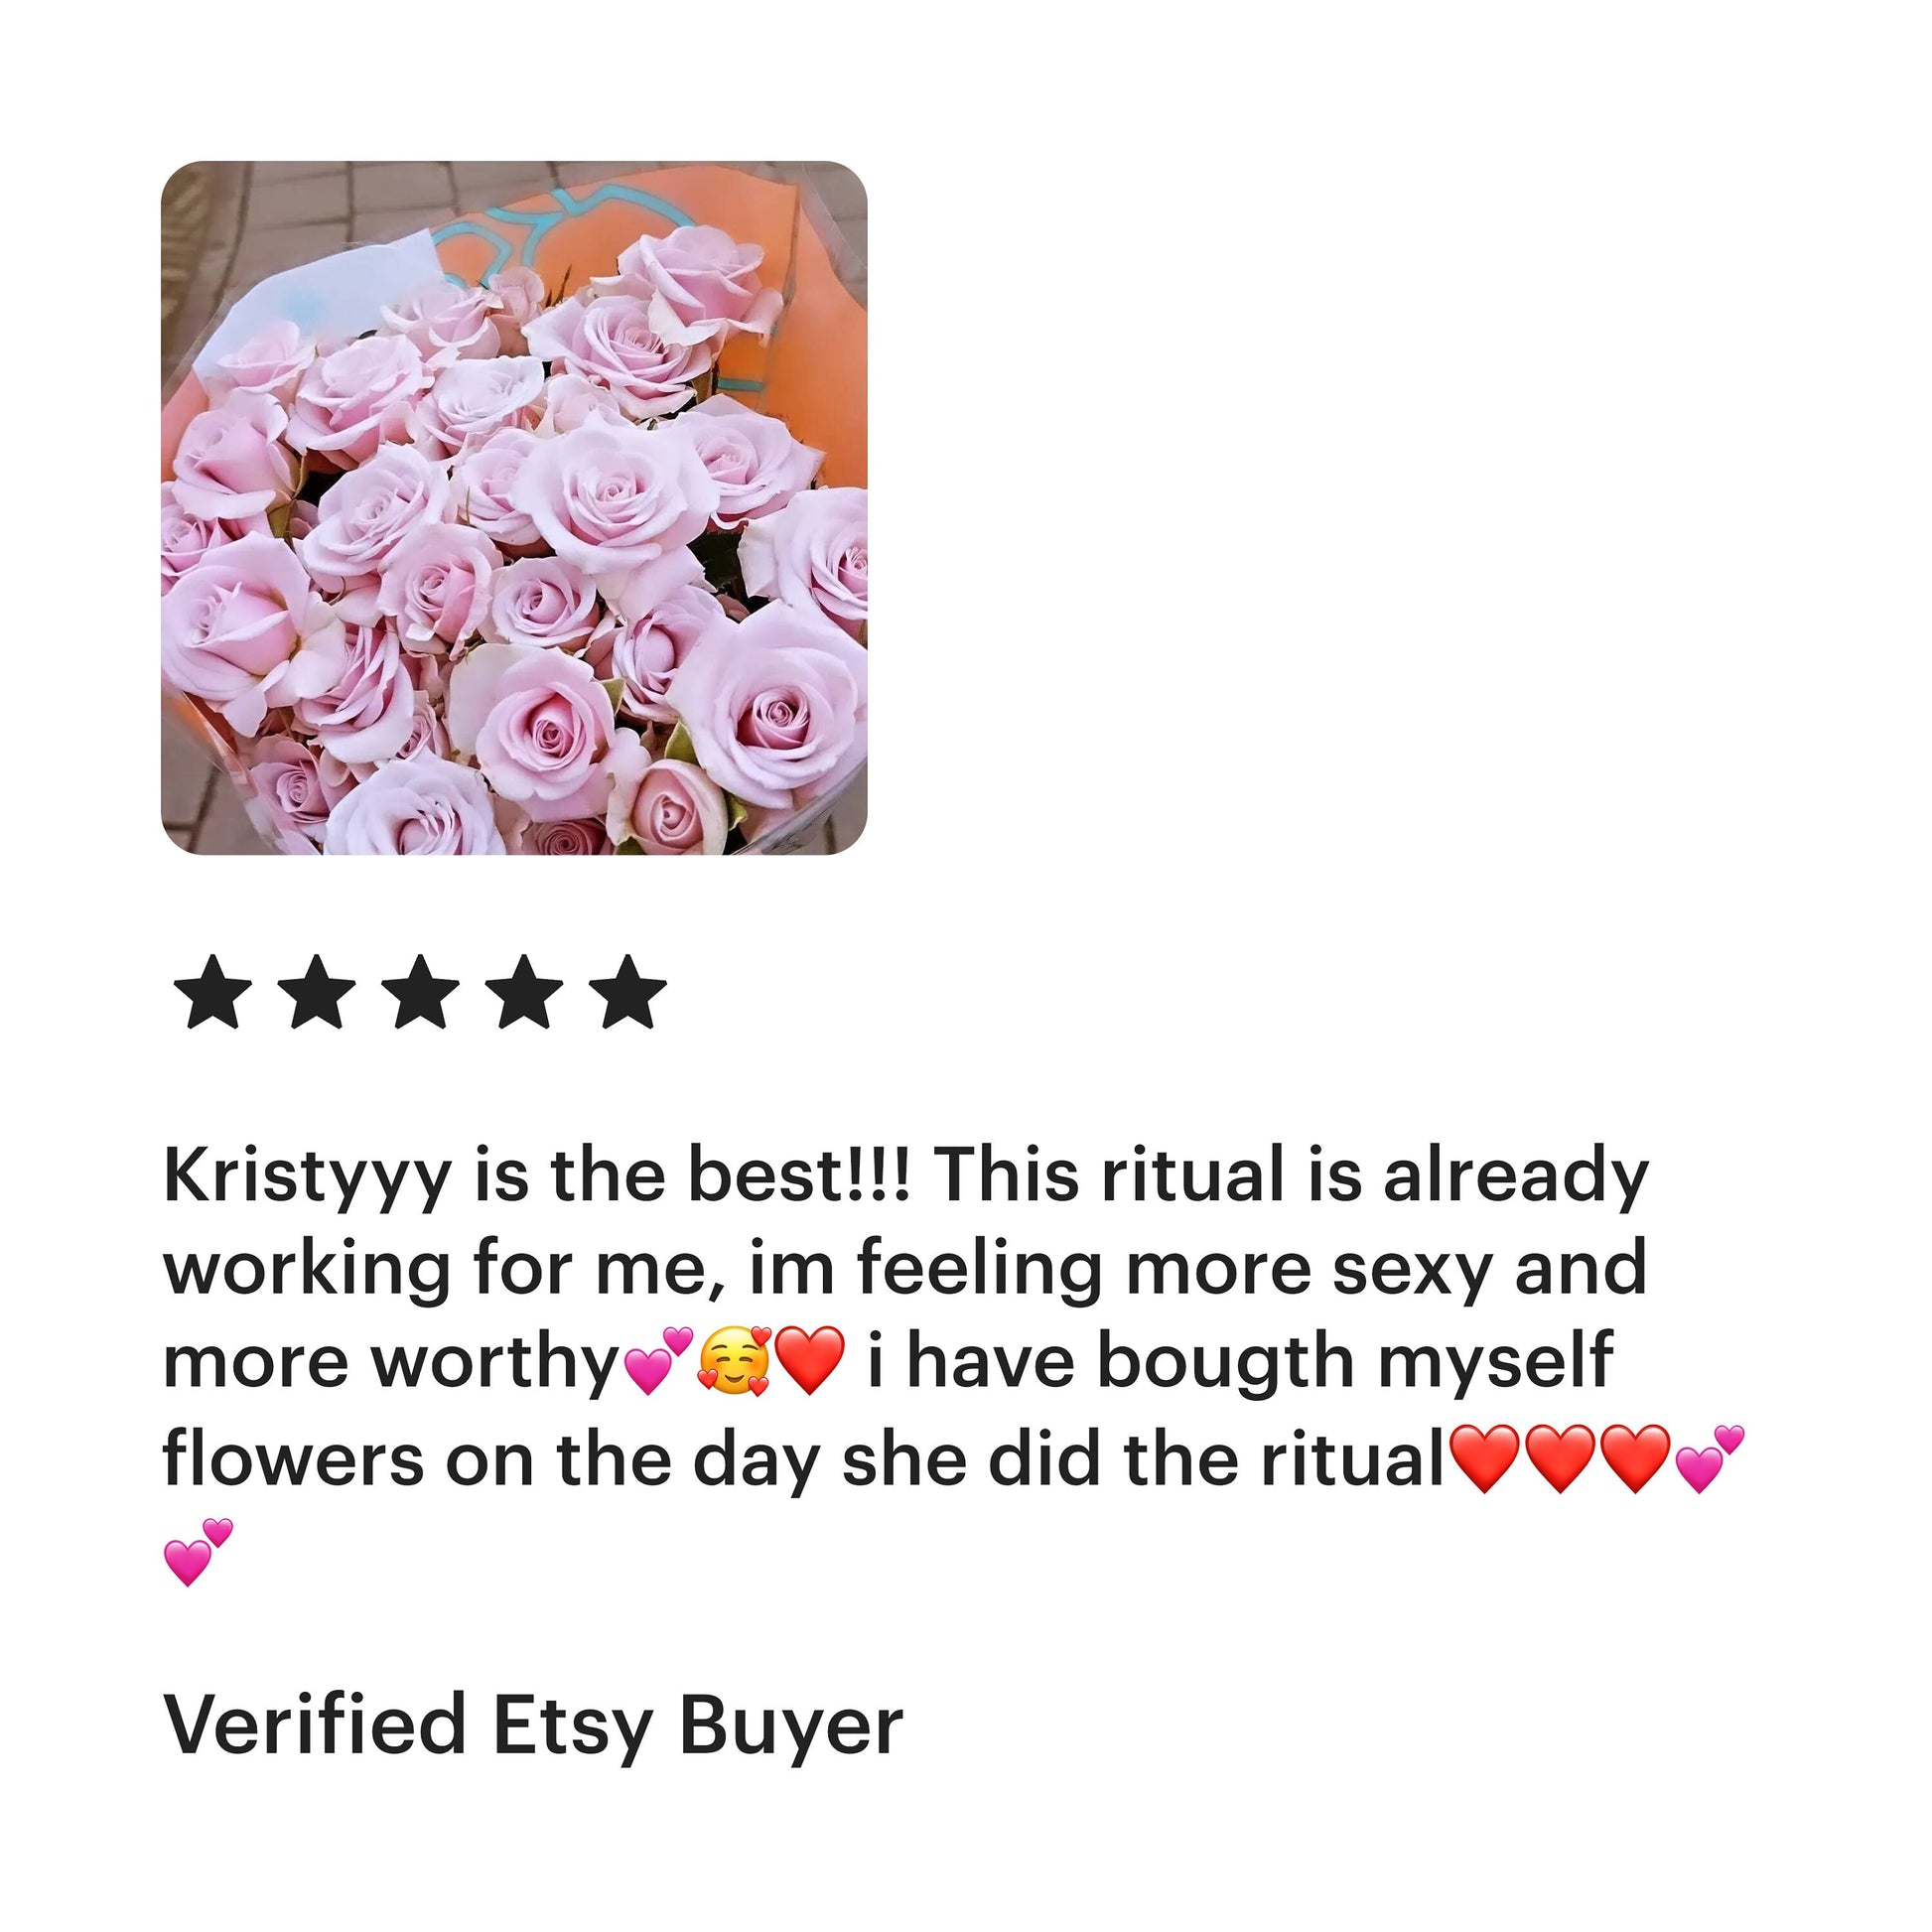Open the pink roses review photo
This screenshot has height=1932, width=1932.
click(514, 508)
